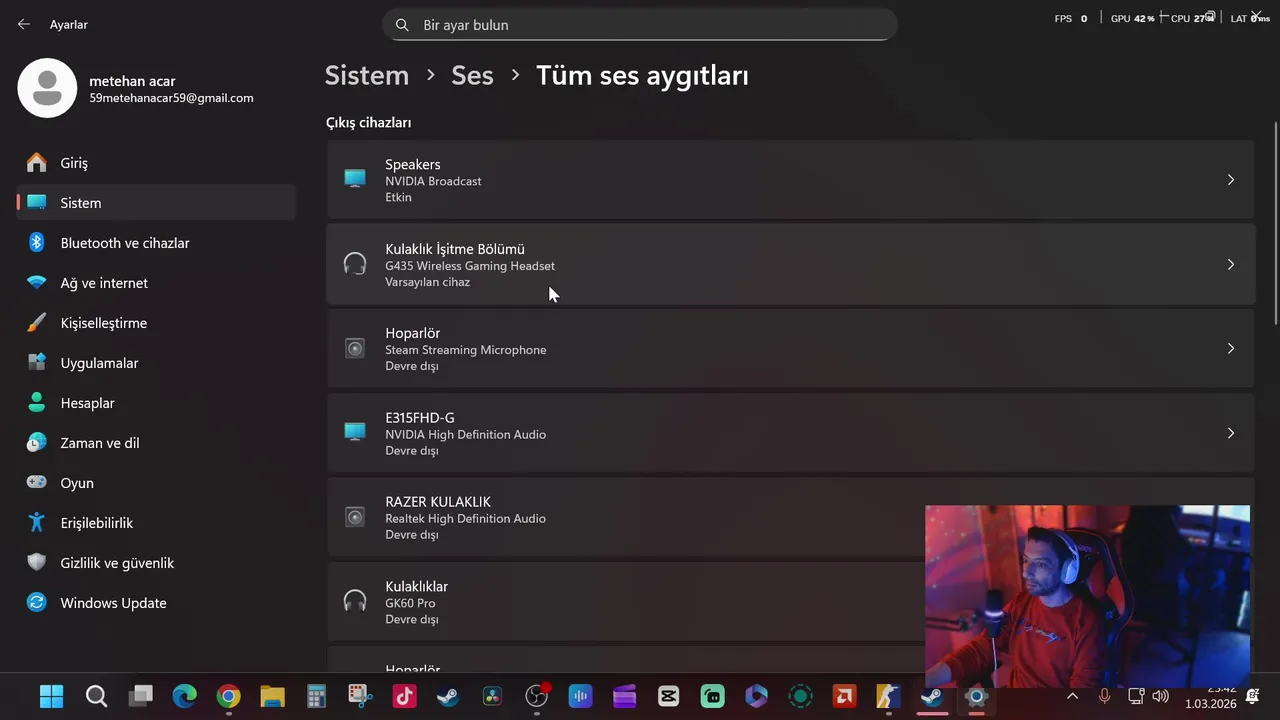Select 'Kulaklıklar' GK60 Pro row title
The height and width of the screenshot is (720, 1280).
coord(416,586)
